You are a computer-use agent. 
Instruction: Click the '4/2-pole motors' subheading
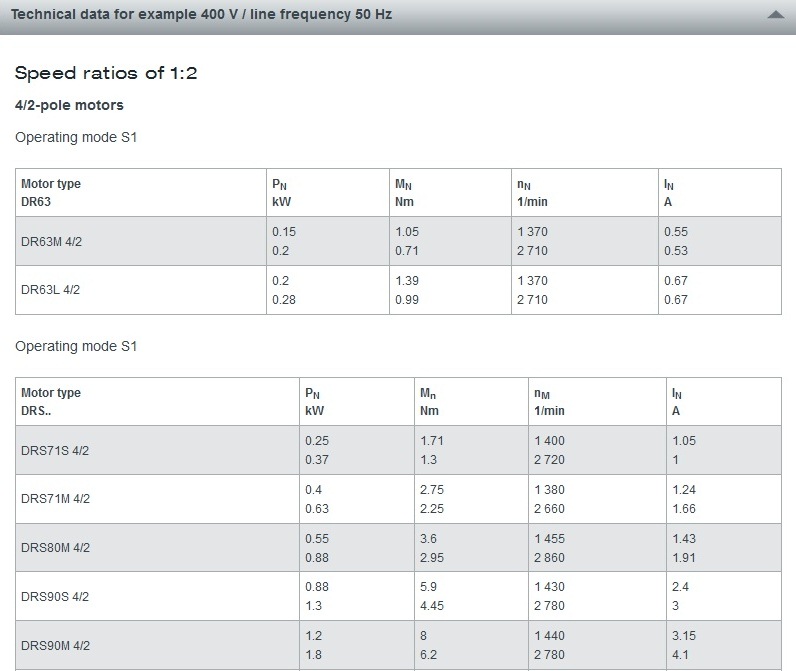(69, 105)
